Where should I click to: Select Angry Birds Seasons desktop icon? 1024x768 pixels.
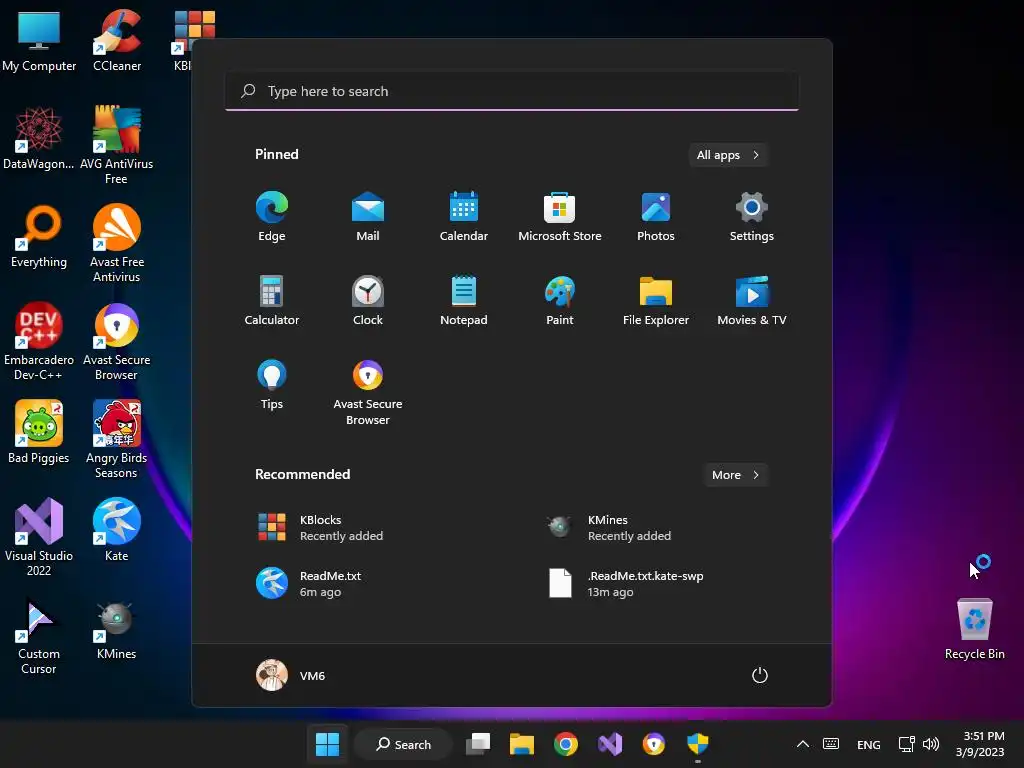[x=117, y=440]
